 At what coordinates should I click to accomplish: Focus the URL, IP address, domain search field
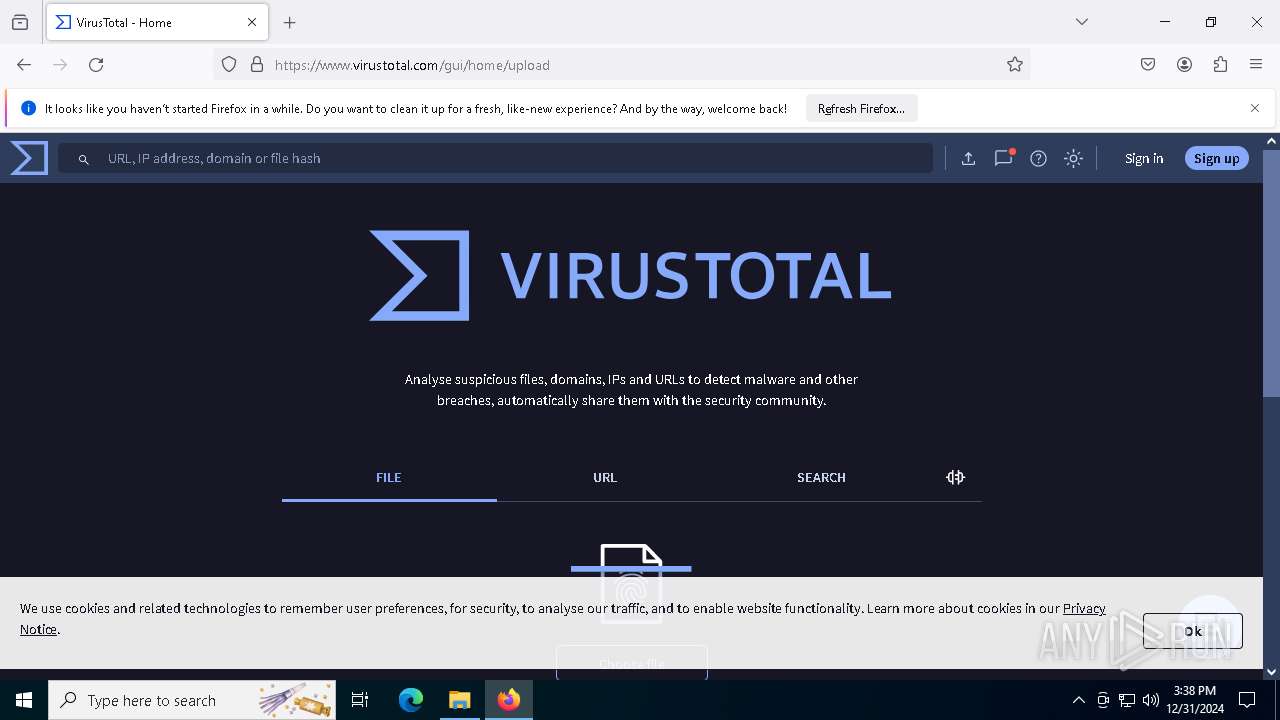(x=495, y=158)
